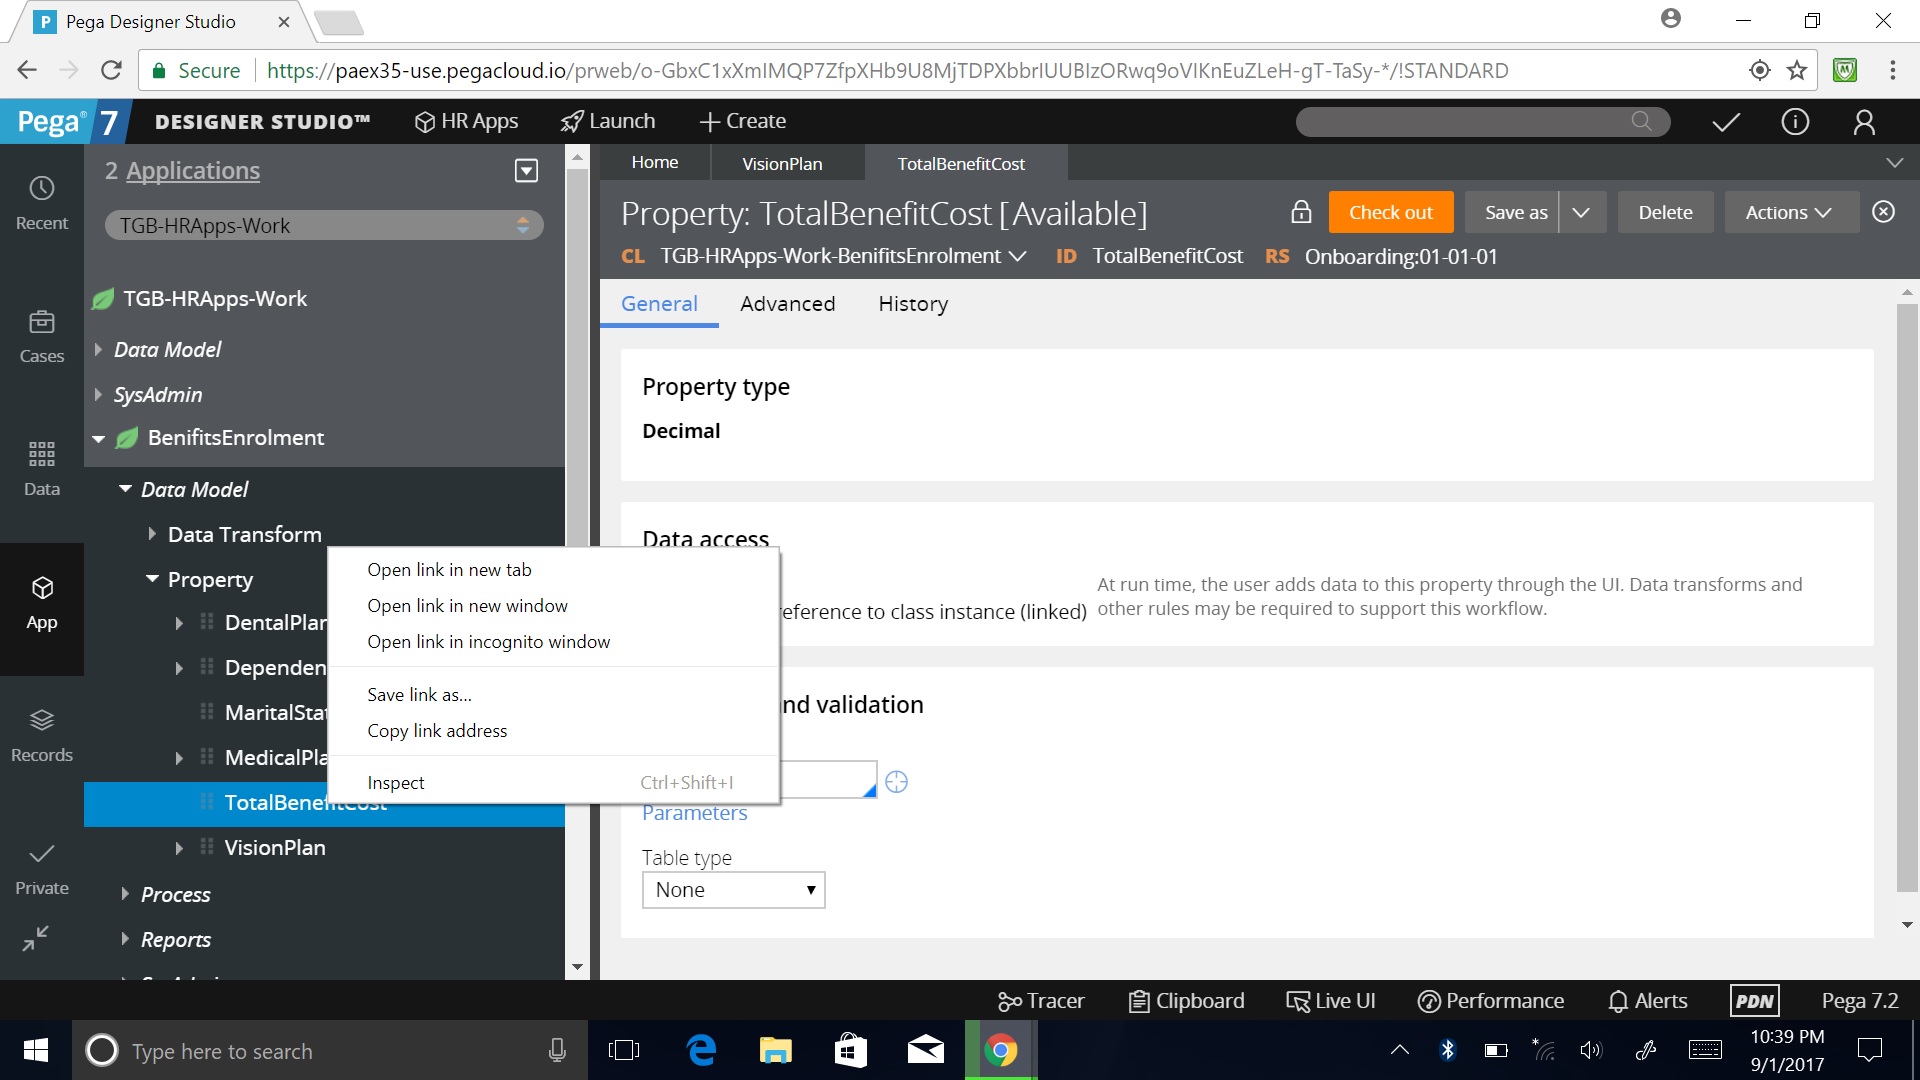Click the search magnifier icon
Image resolution: width=1920 pixels, height=1080 pixels.
pyautogui.click(x=1641, y=121)
